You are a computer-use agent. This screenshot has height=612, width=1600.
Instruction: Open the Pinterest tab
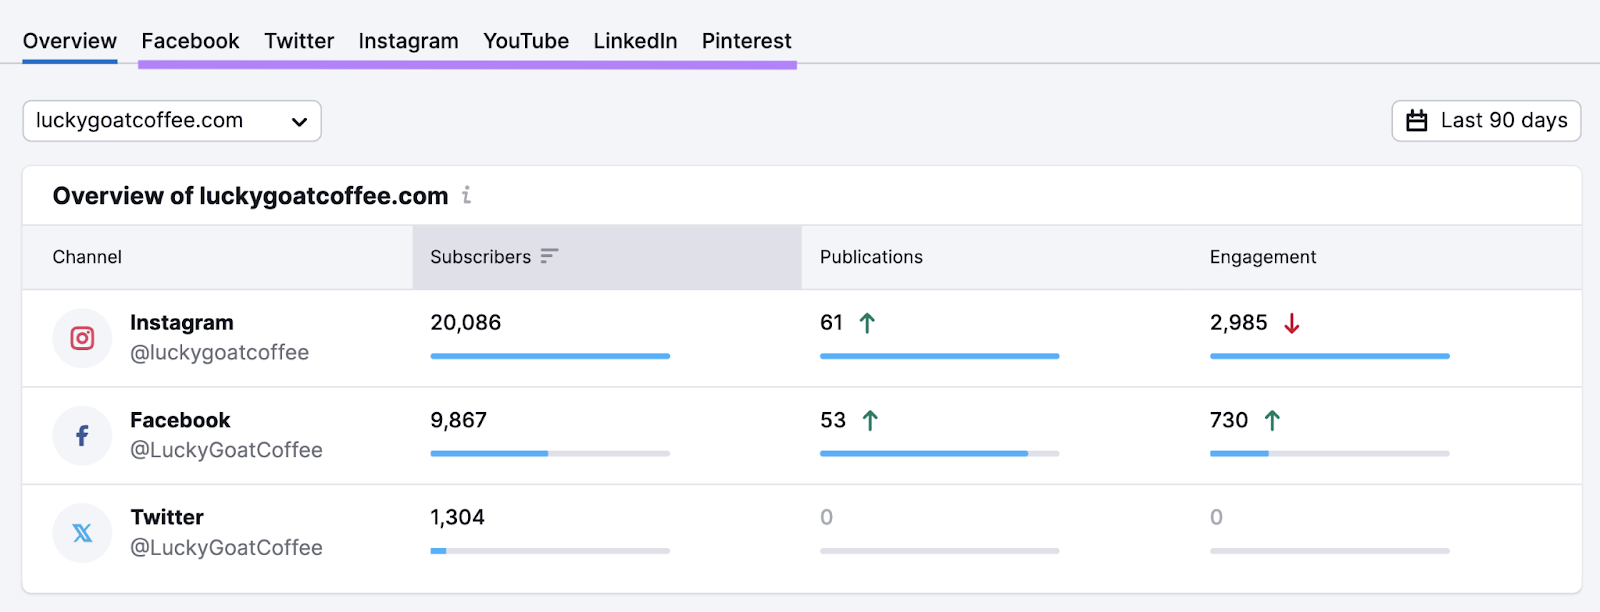(x=746, y=41)
